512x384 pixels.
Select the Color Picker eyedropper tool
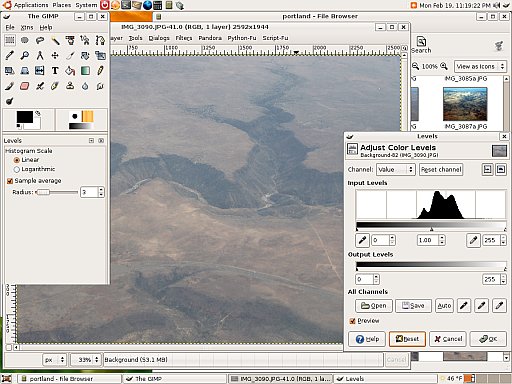pos(10,55)
